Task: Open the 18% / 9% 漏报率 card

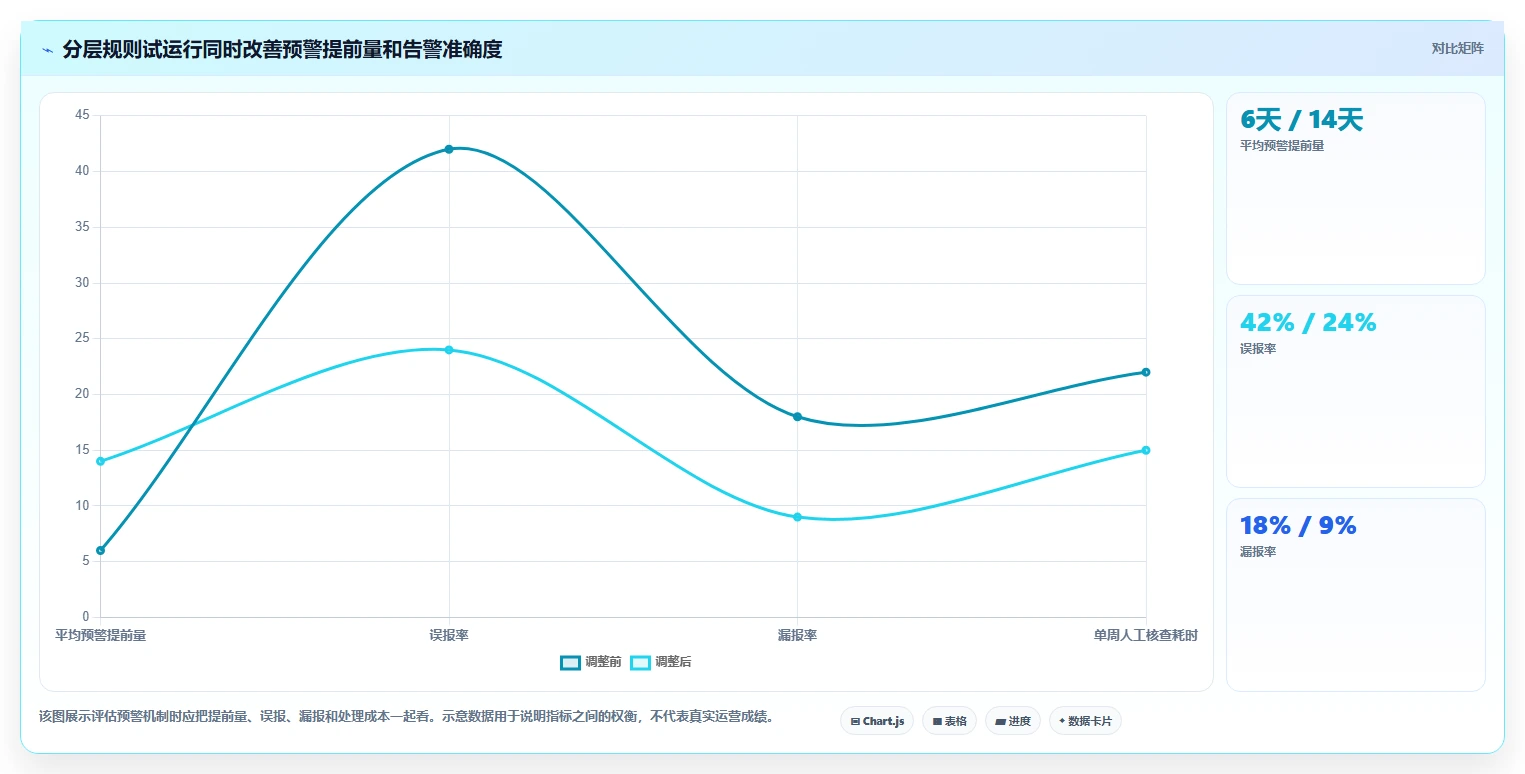Action: point(1356,594)
